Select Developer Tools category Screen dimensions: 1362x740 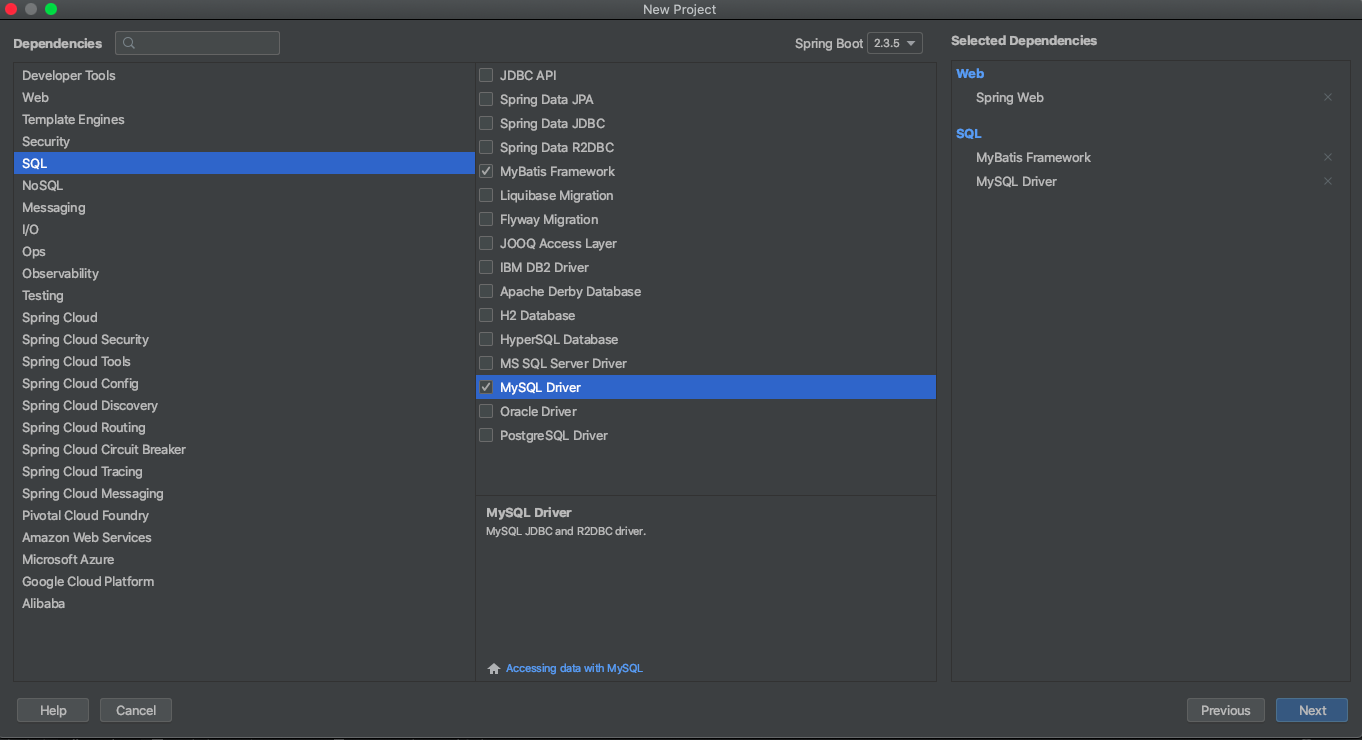(244, 76)
